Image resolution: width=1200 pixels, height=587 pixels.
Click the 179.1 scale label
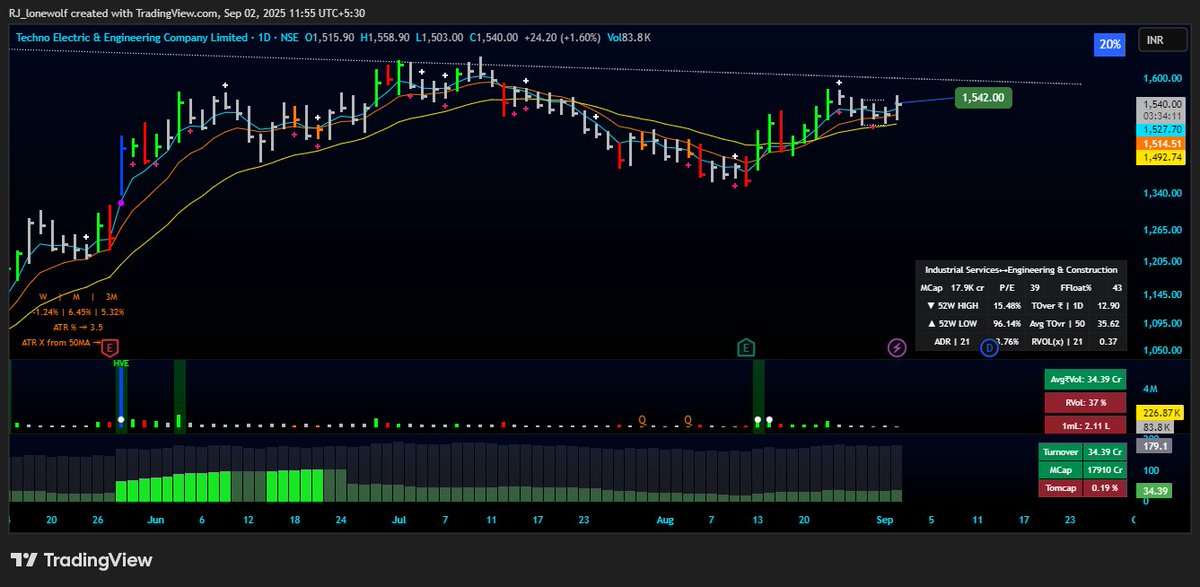(1154, 447)
